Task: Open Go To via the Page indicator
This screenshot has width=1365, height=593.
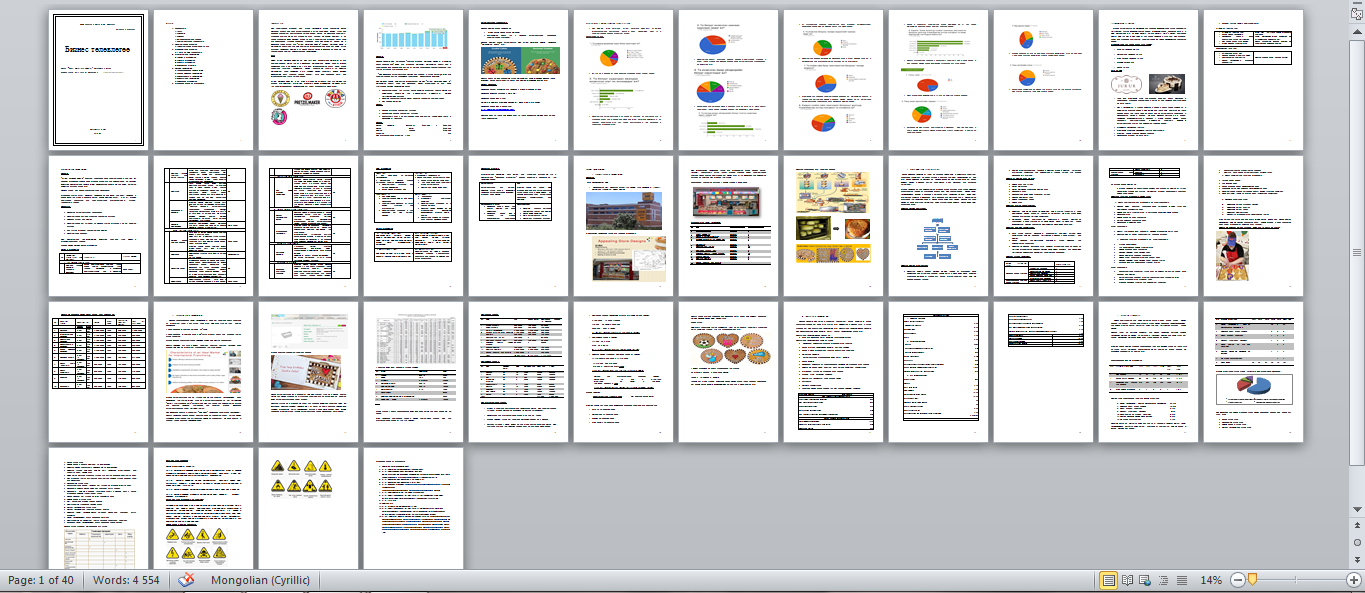Action: [x=40, y=580]
